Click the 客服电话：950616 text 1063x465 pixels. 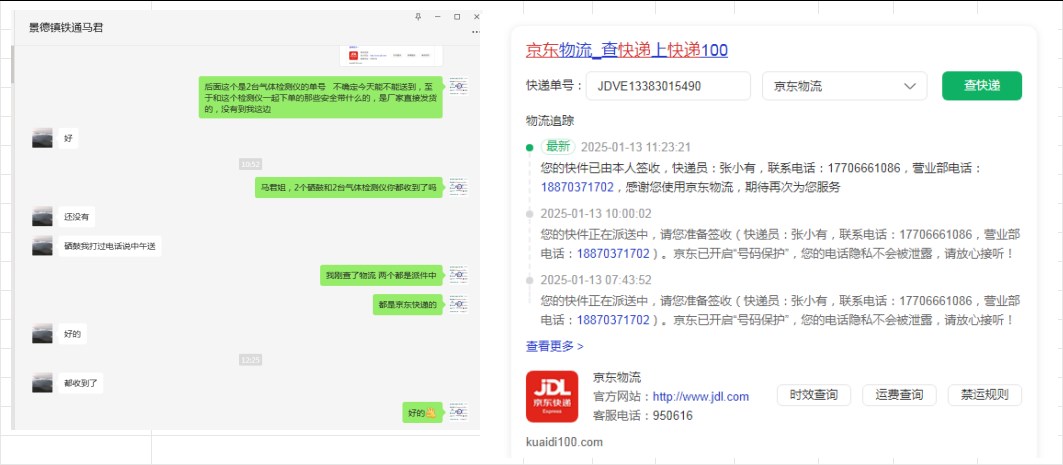pyautogui.click(x=643, y=416)
